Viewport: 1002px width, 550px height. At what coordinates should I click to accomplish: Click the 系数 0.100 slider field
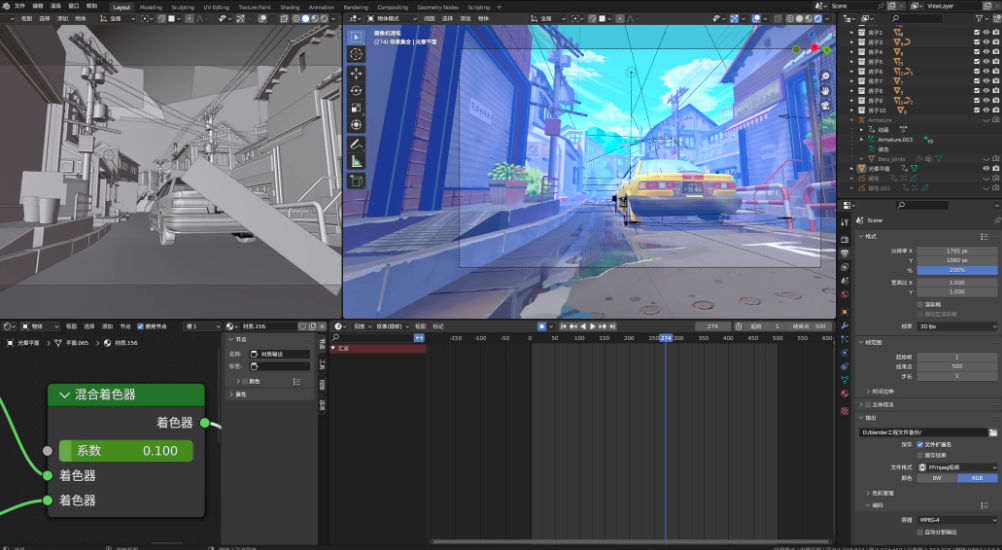pyautogui.click(x=126, y=451)
